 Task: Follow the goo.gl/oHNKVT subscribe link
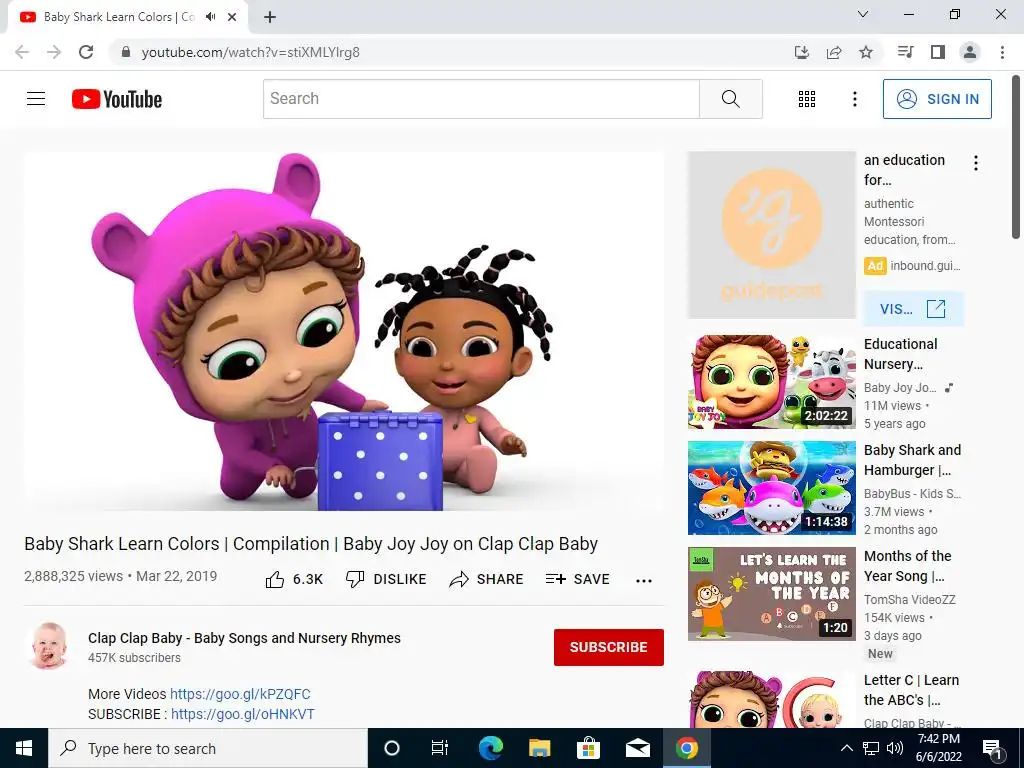coord(243,714)
